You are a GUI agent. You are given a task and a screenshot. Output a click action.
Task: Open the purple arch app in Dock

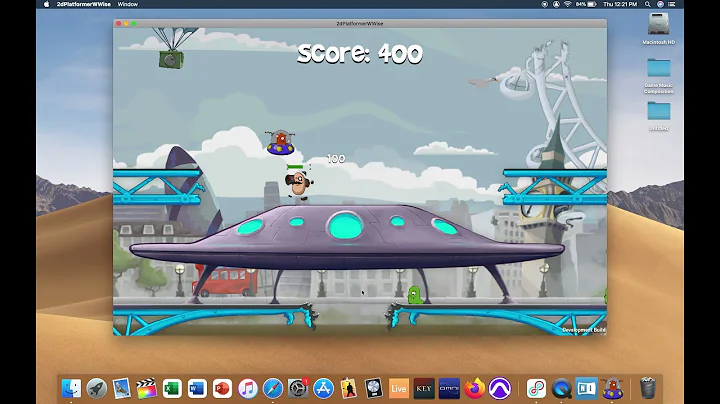500,388
